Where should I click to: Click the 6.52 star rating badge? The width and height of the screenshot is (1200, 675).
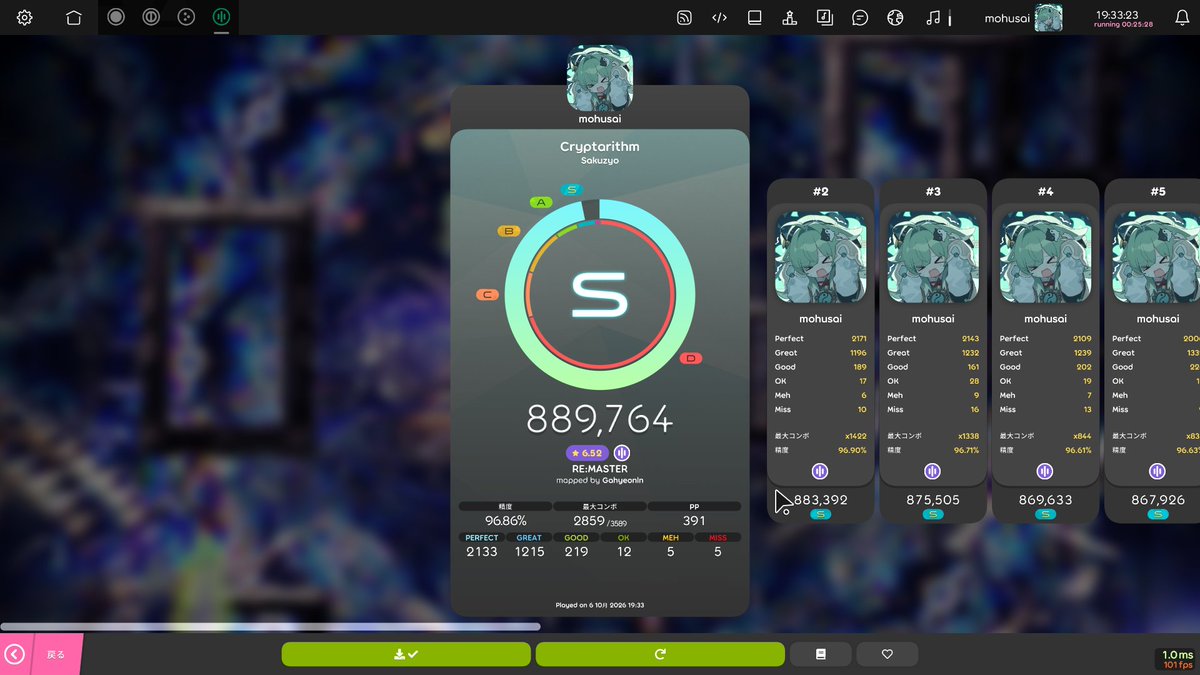[x=587, y=453]
